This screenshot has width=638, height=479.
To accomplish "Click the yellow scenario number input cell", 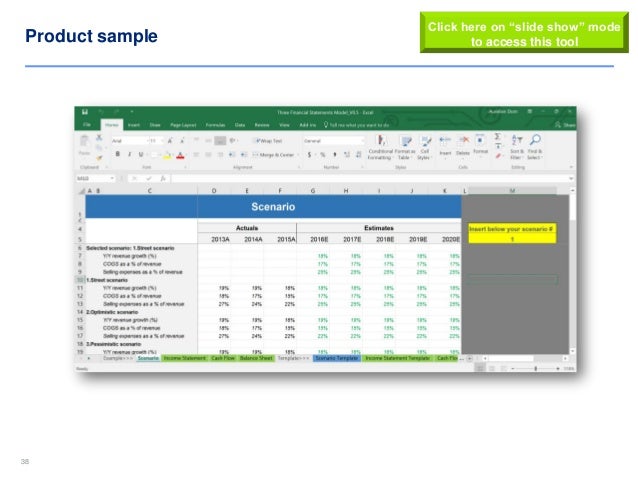I will (x=512, y=239).
